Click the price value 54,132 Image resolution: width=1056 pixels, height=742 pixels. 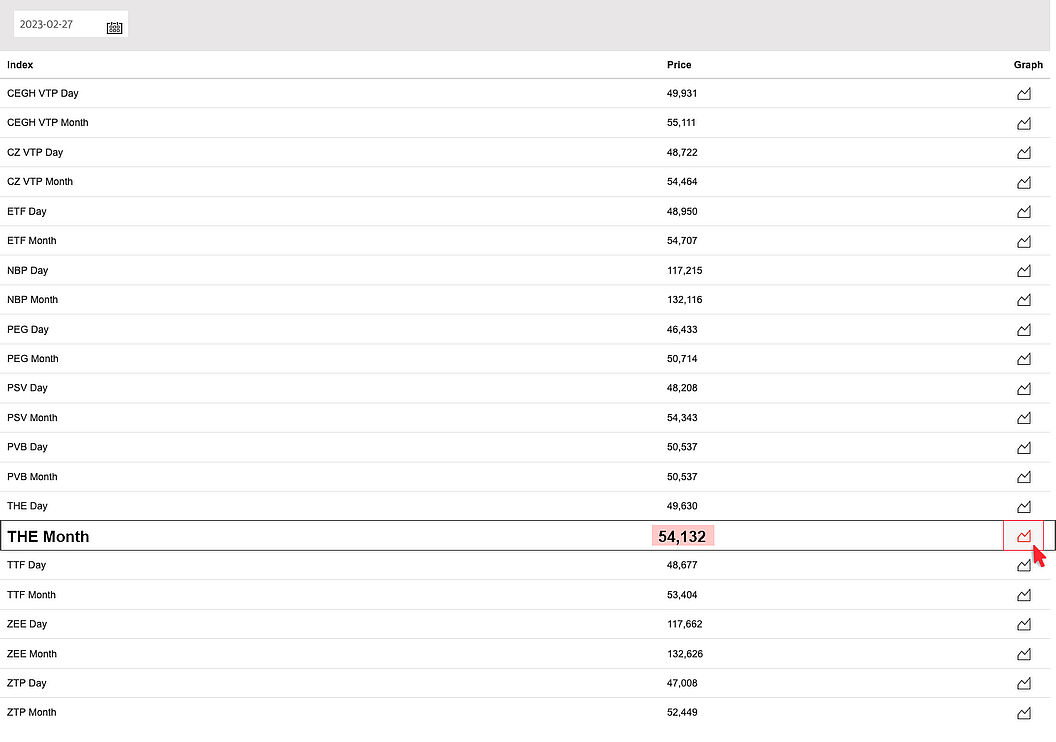(x=682, y=537)
